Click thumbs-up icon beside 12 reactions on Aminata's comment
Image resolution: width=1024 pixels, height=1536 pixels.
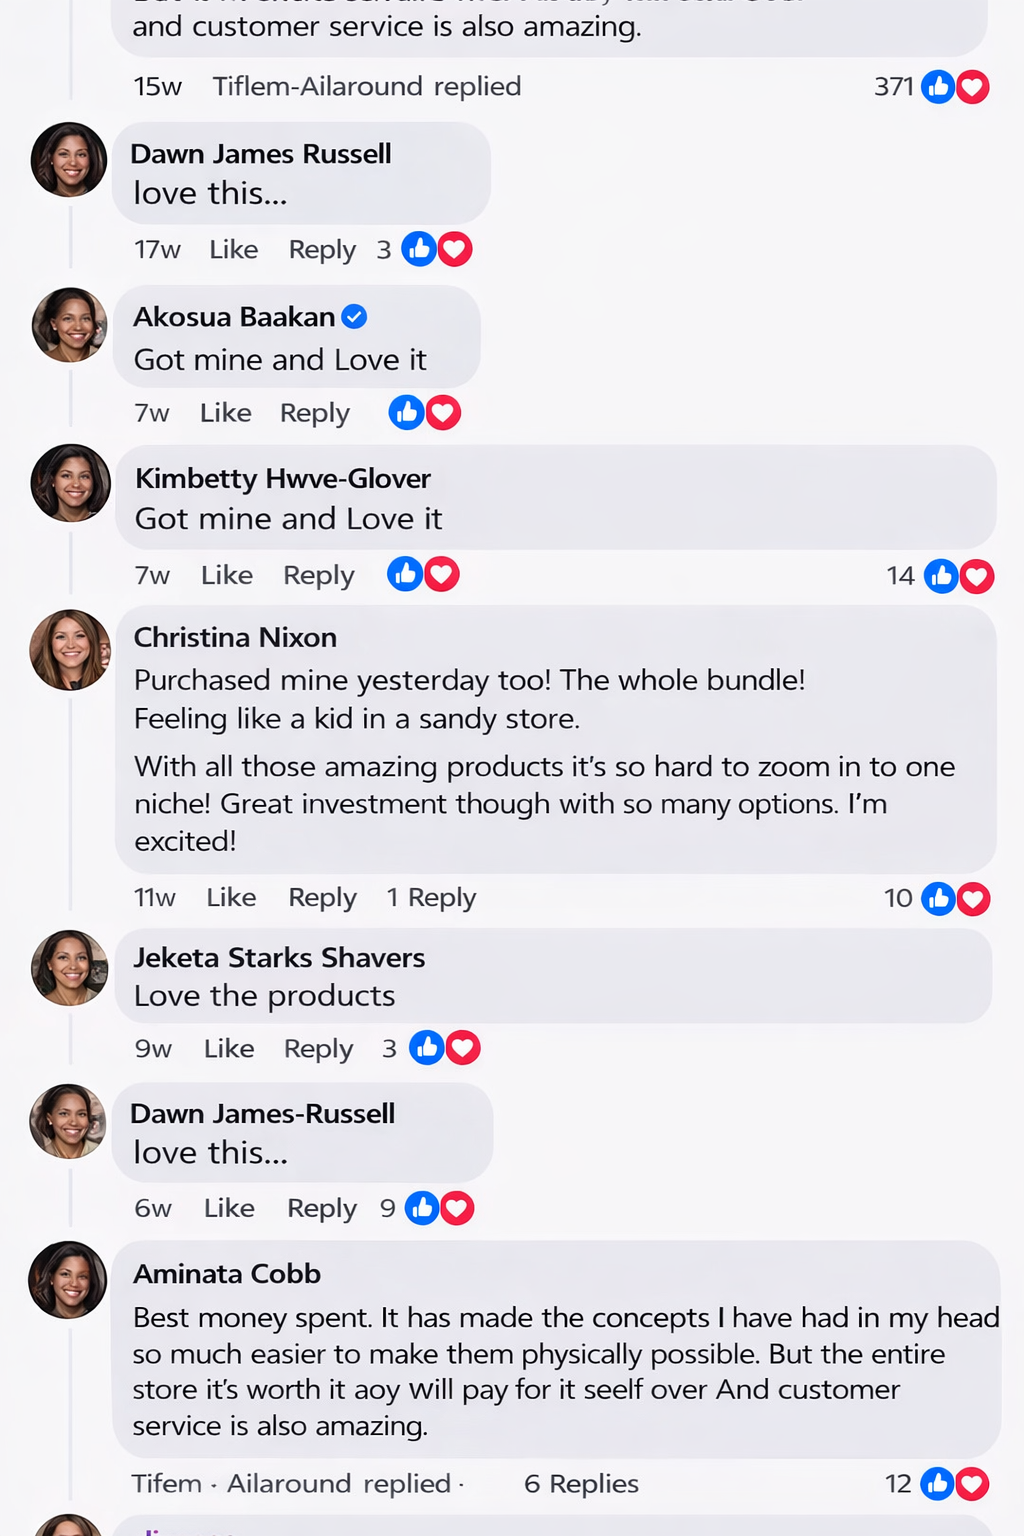[x=937, y=1484]
